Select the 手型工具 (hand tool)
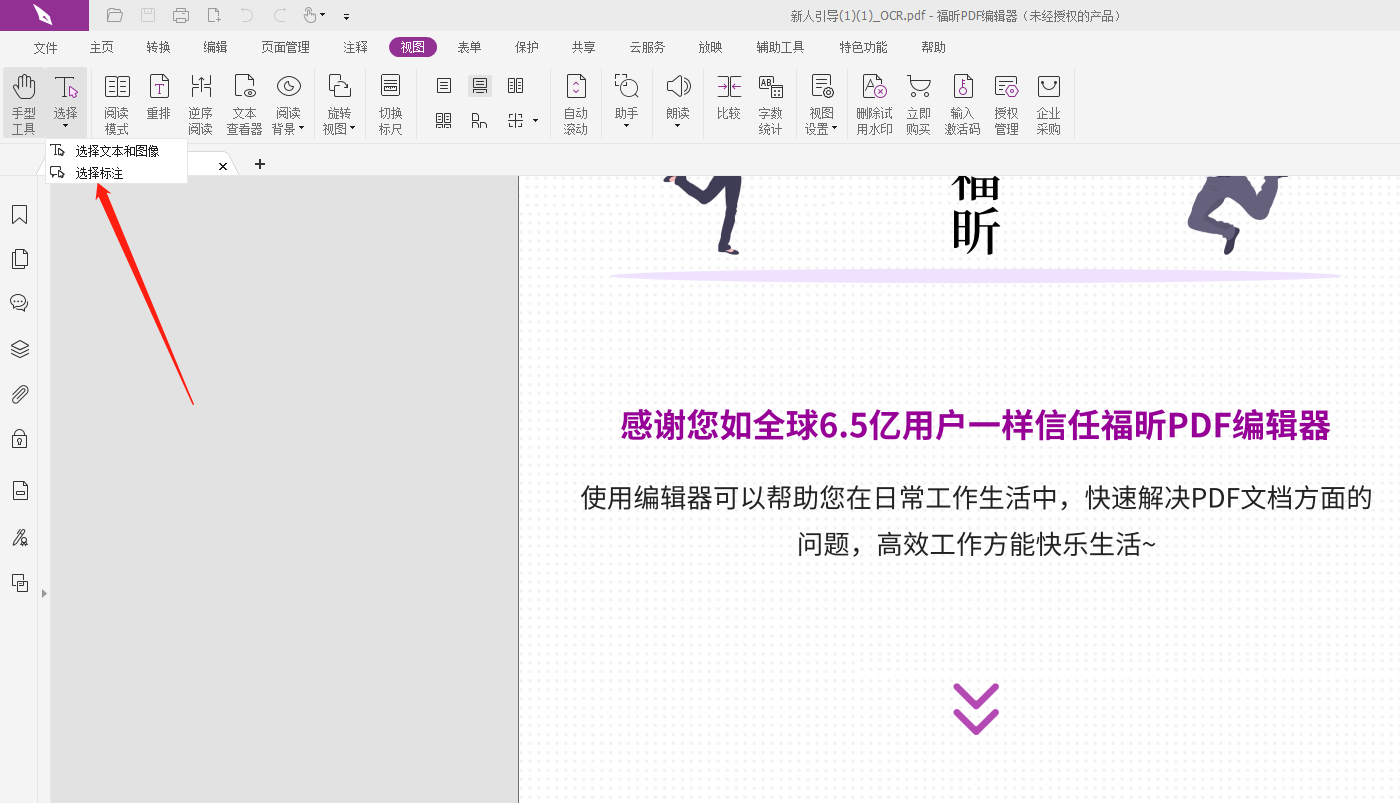 coord(22,100)
